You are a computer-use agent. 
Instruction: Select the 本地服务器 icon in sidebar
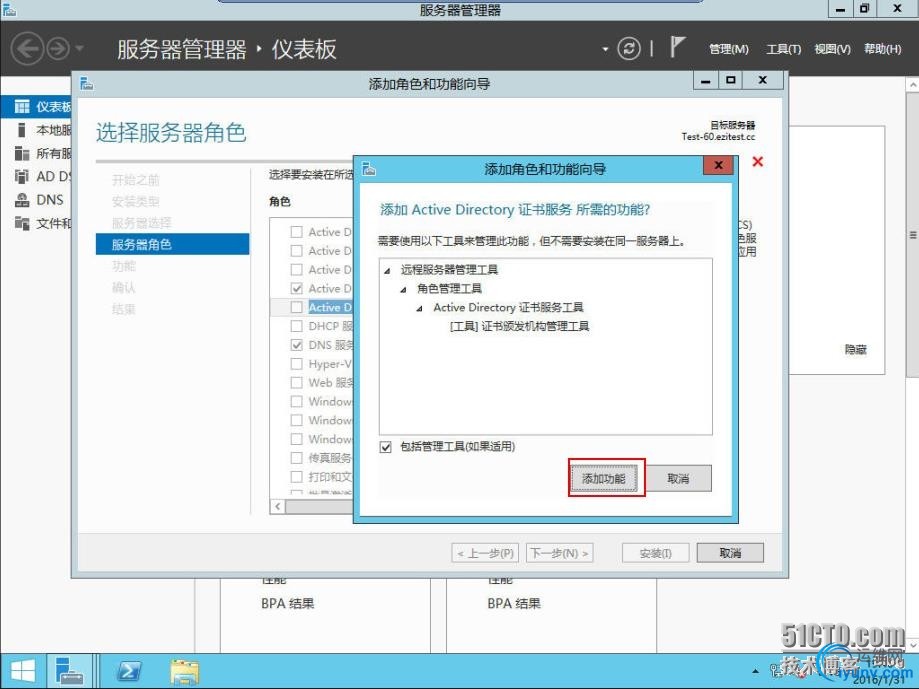(x=22, y=129)
